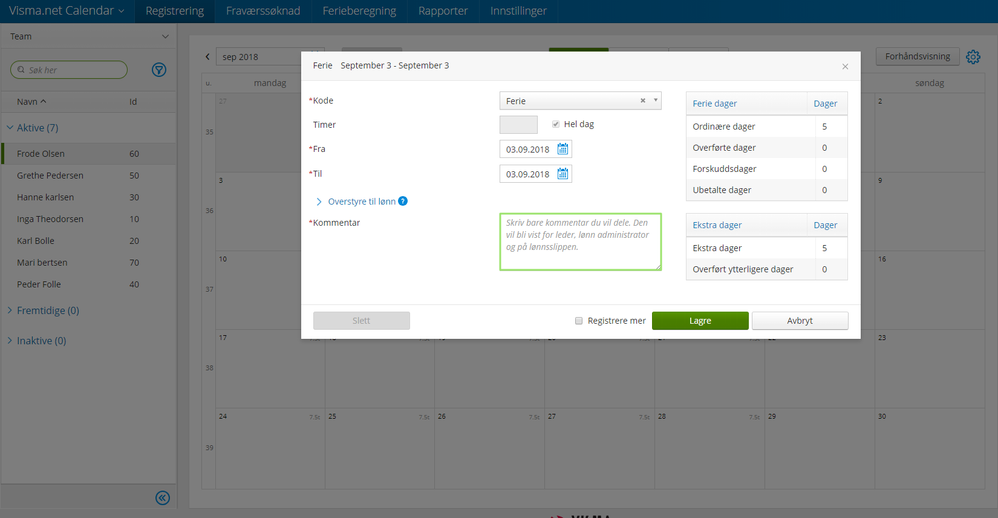Viewport: 998px width, 518px height.
Task: Go to previous month arrow
Action: [x=207, y=57]
